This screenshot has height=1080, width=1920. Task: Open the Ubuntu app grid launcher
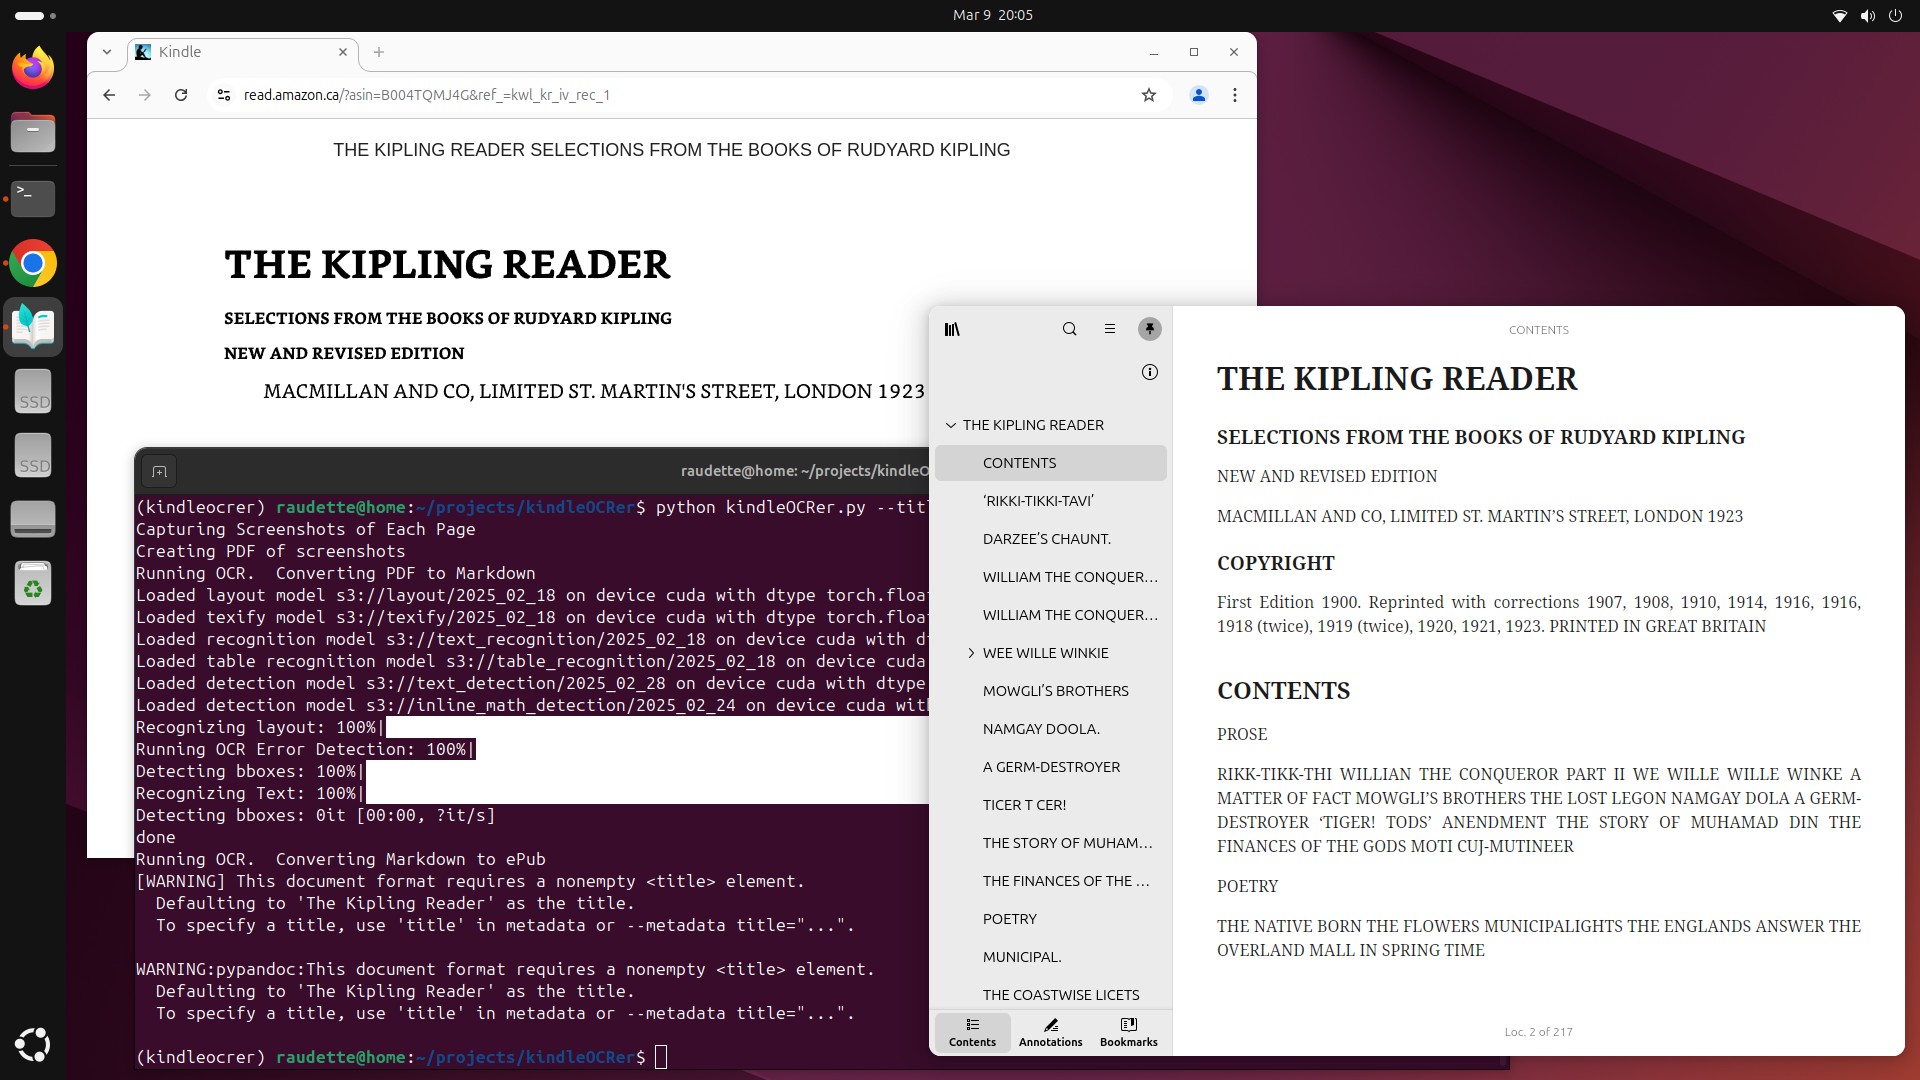pyautogui.click(x=33, y=1044)
